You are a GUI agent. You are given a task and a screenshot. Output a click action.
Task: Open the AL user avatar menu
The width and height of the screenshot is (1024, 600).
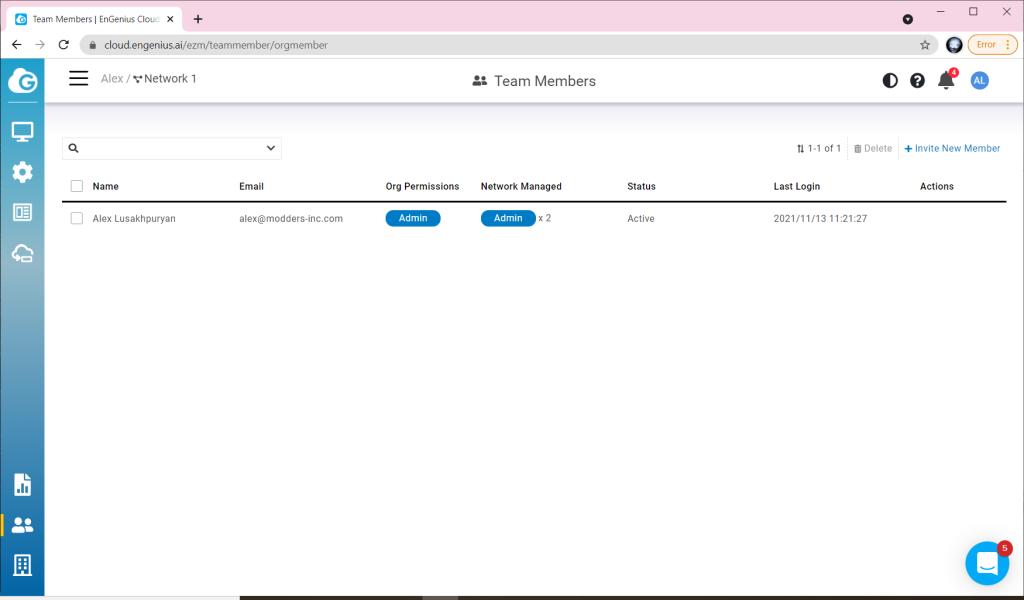979,81
